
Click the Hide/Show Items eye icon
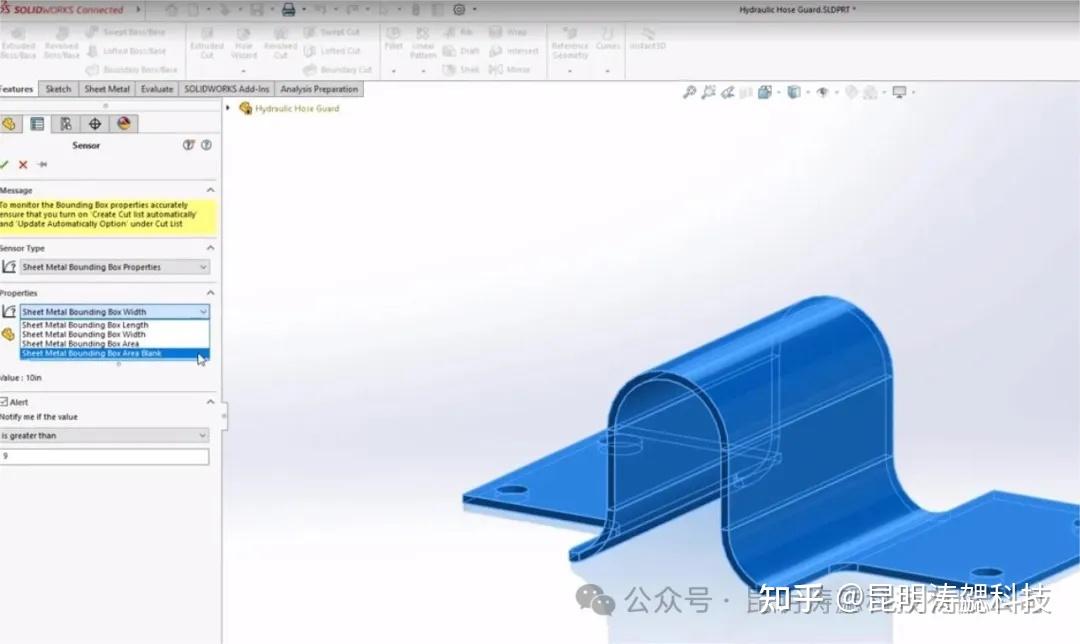822,92
